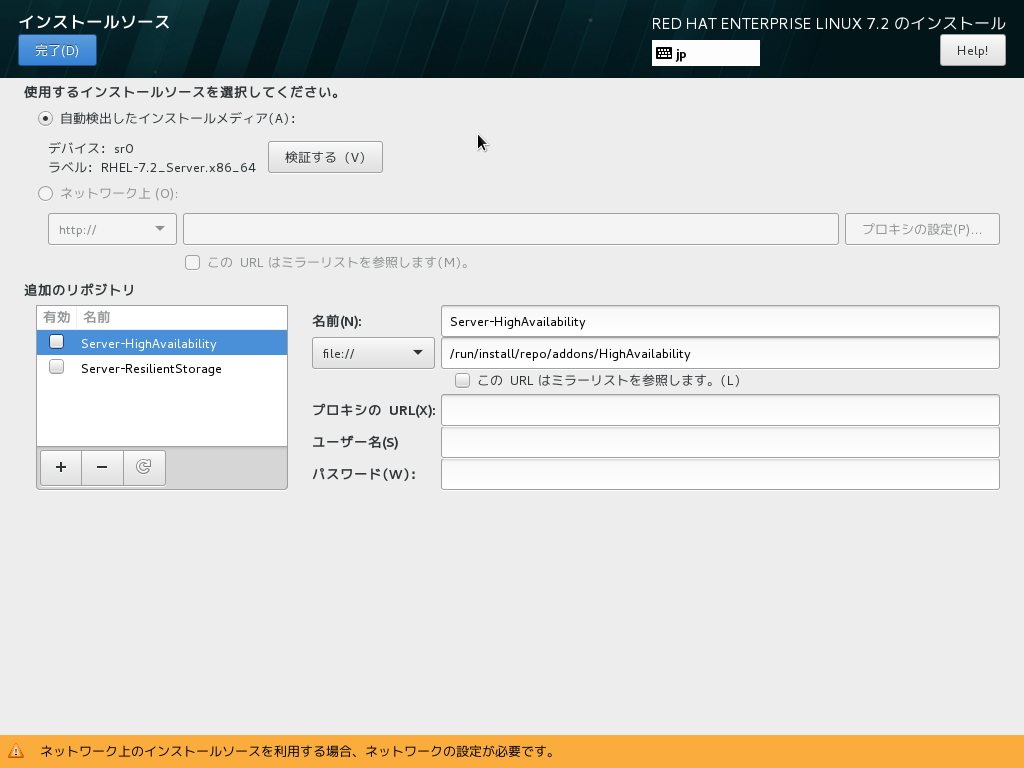
Task: Enable the Server-ResilientStorage repository checkbox
Action: click(x=57, y=367)
